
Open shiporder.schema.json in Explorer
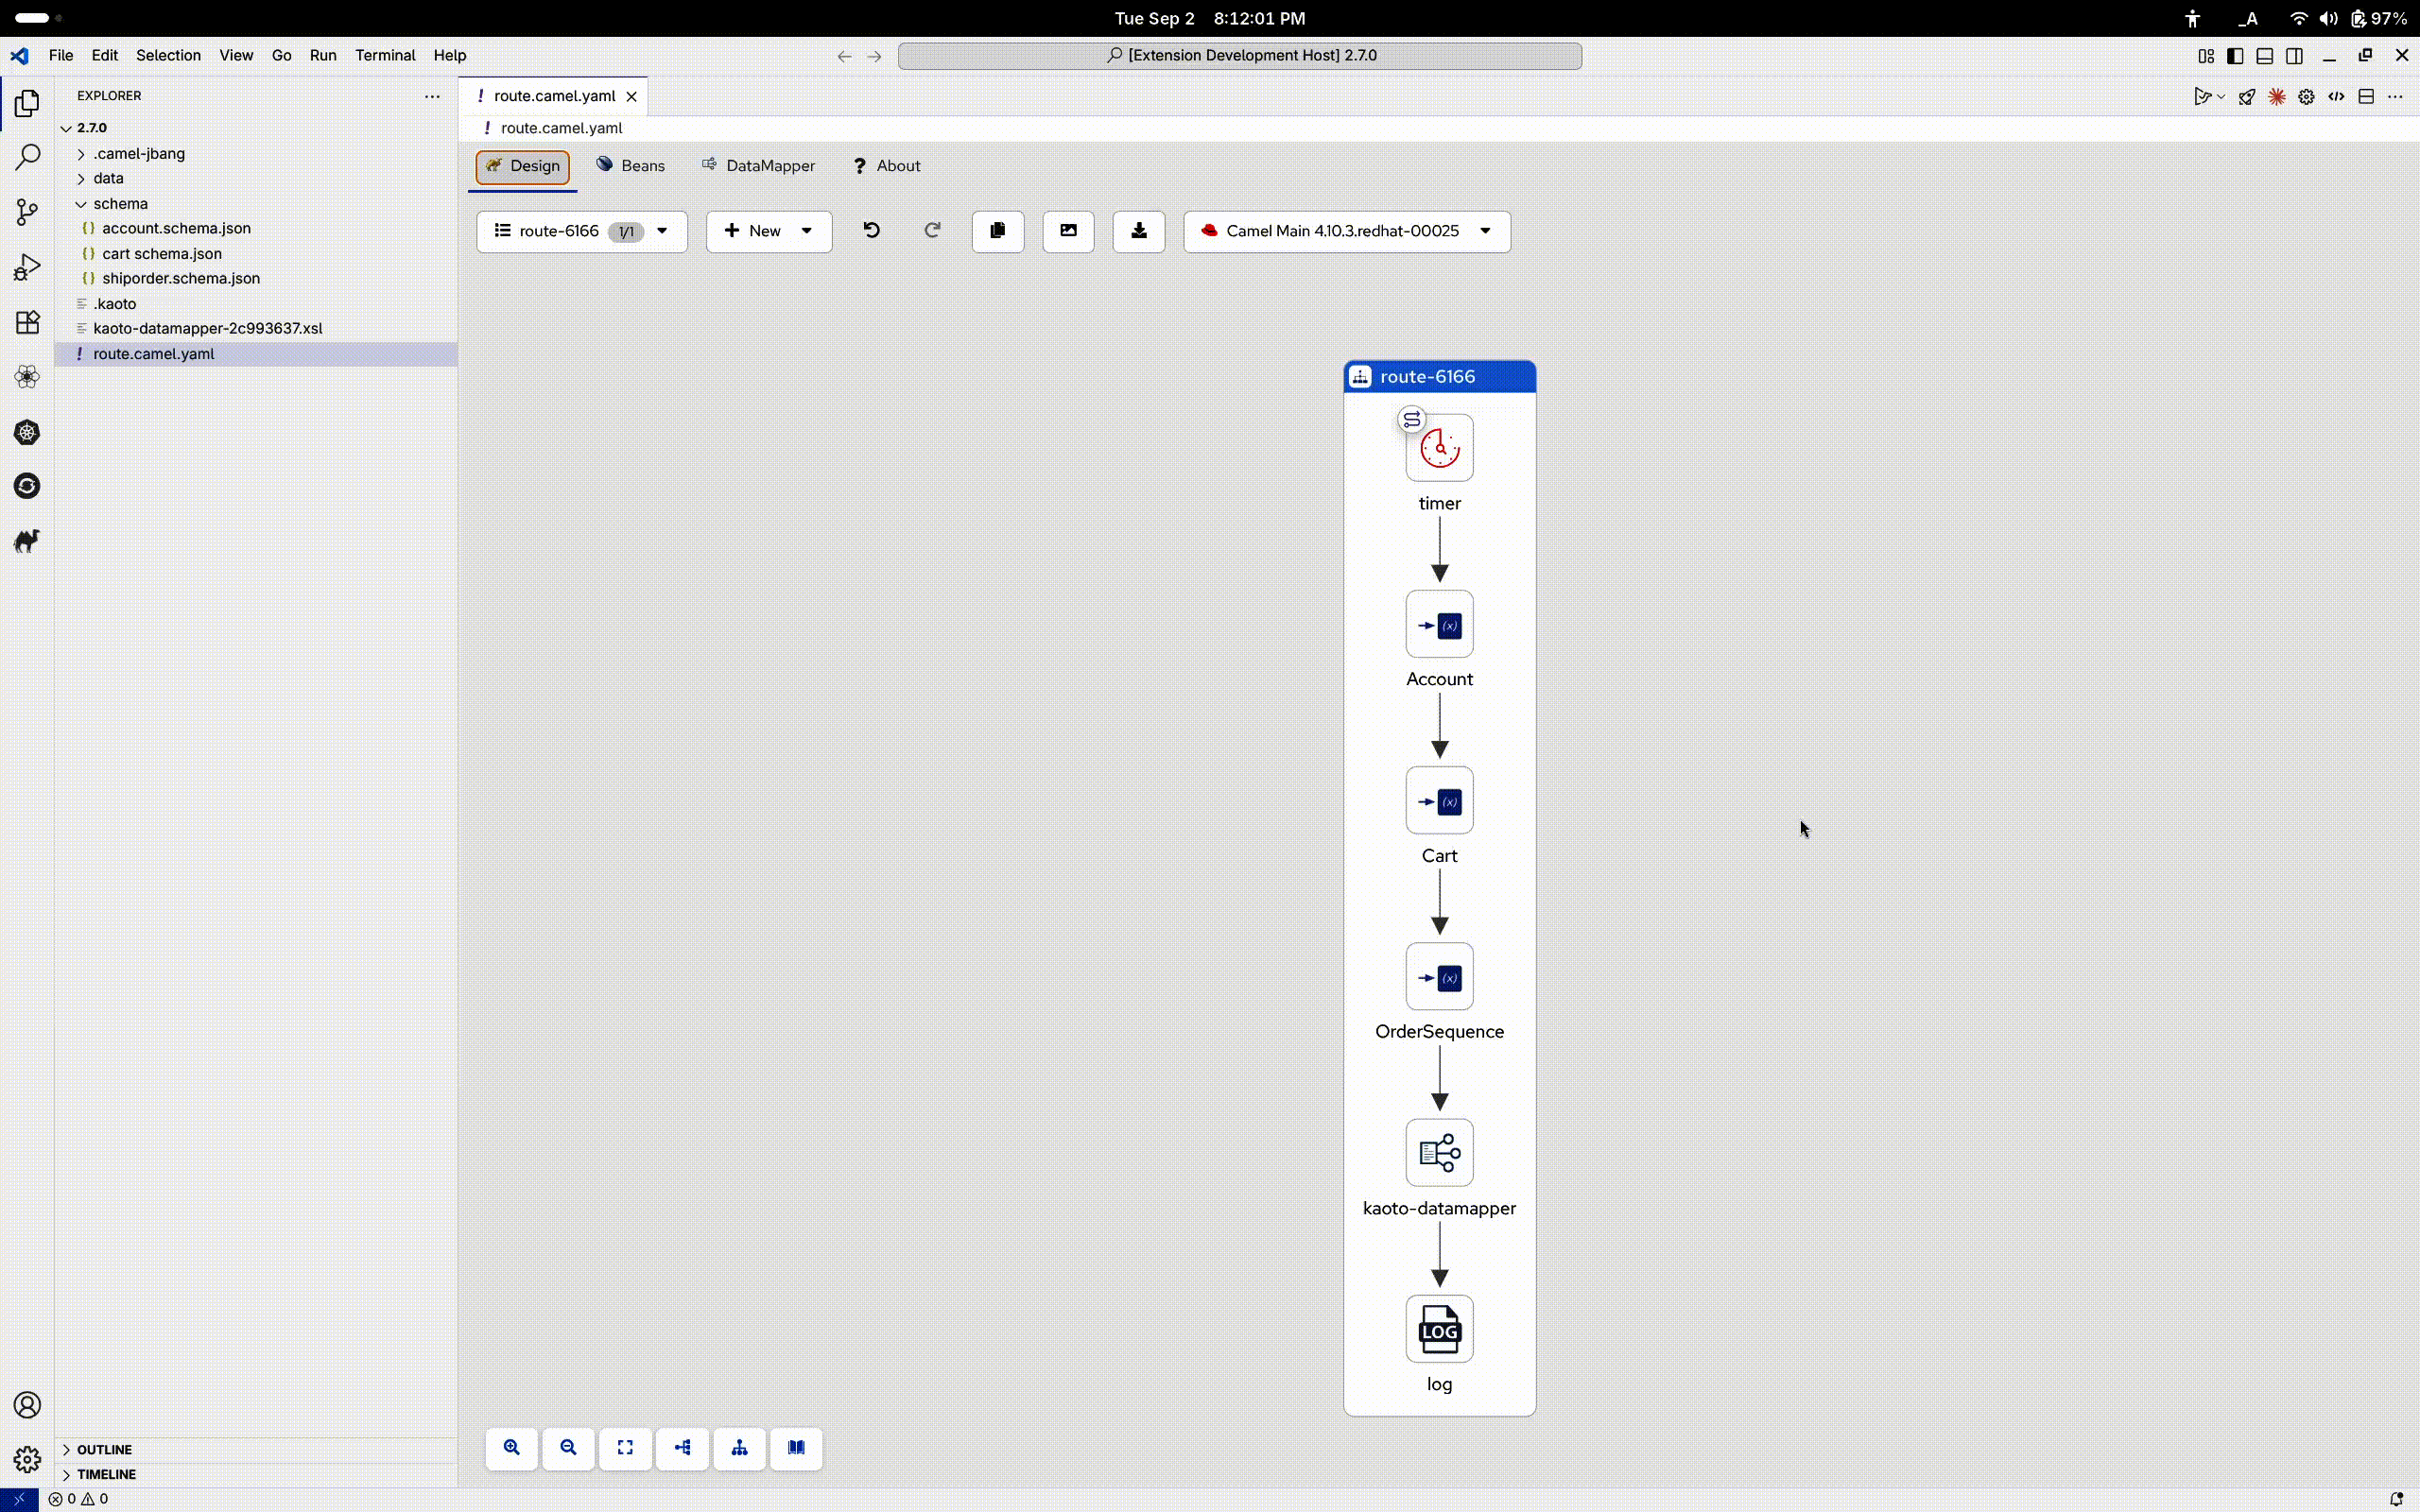coord(180,279)
